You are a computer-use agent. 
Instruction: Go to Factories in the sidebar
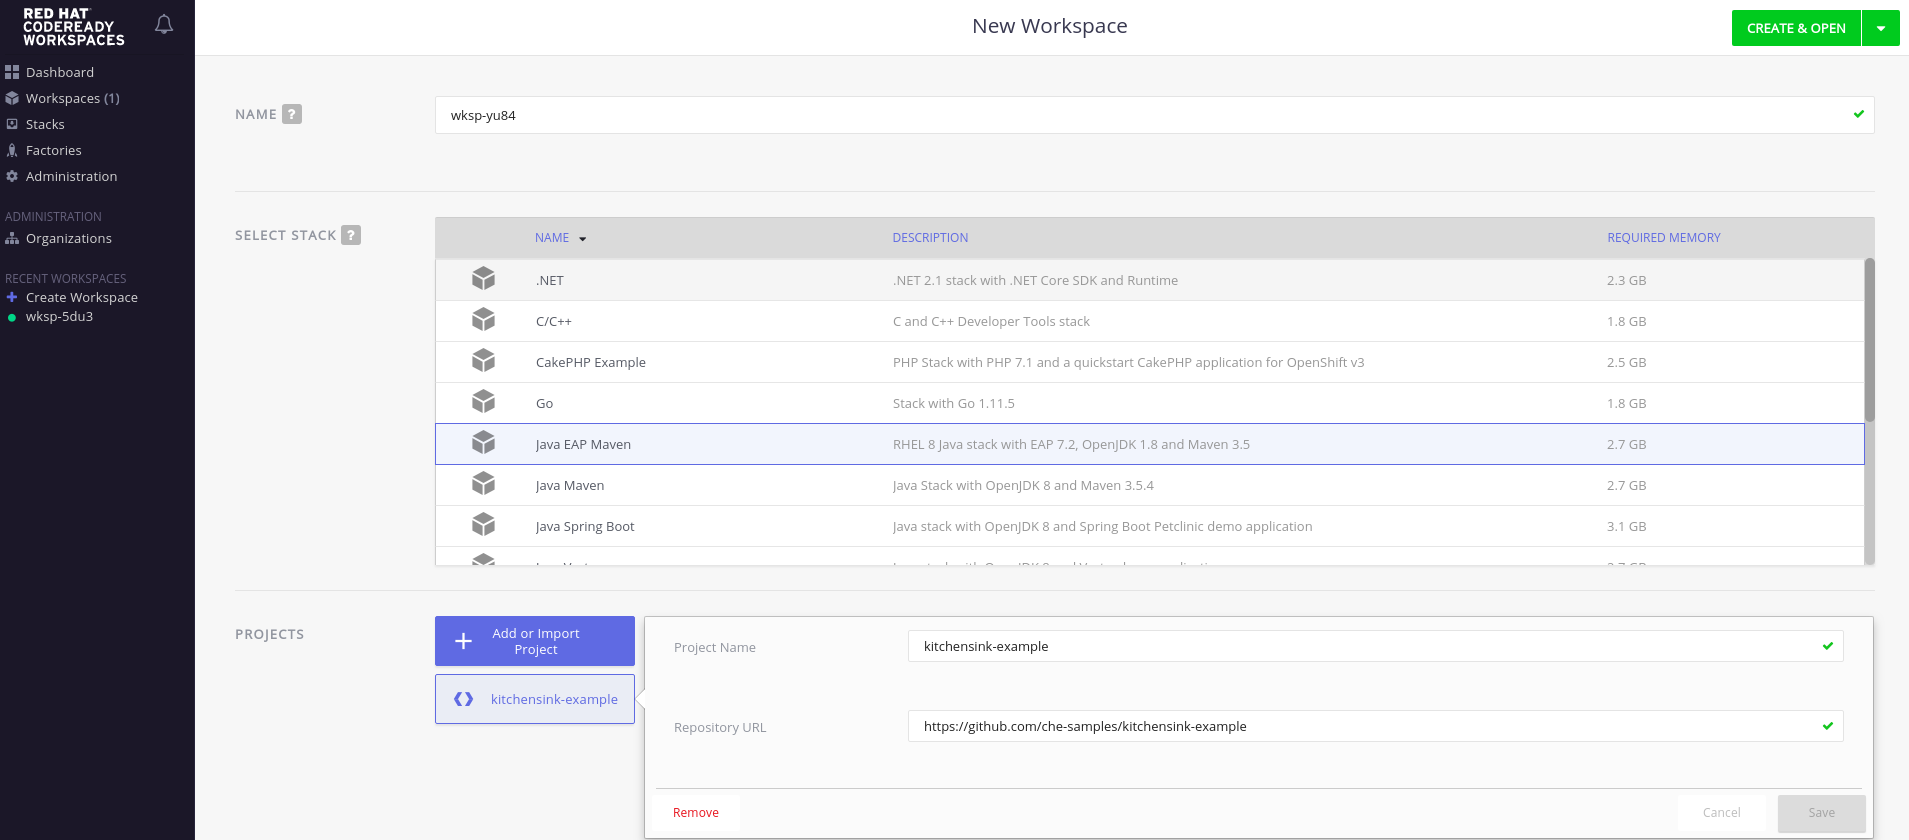coord(54,150)
